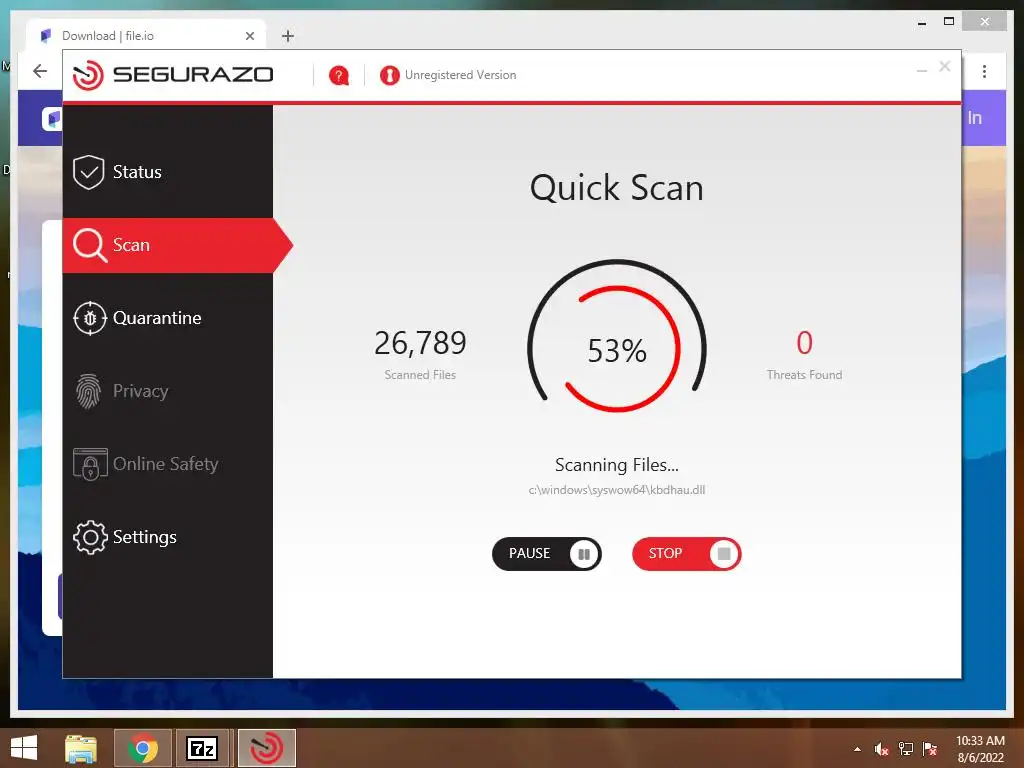Viewport: 1024px width, 768px height.
Task: Open the Chrome three-dot menu
Action: coord(984,71)
